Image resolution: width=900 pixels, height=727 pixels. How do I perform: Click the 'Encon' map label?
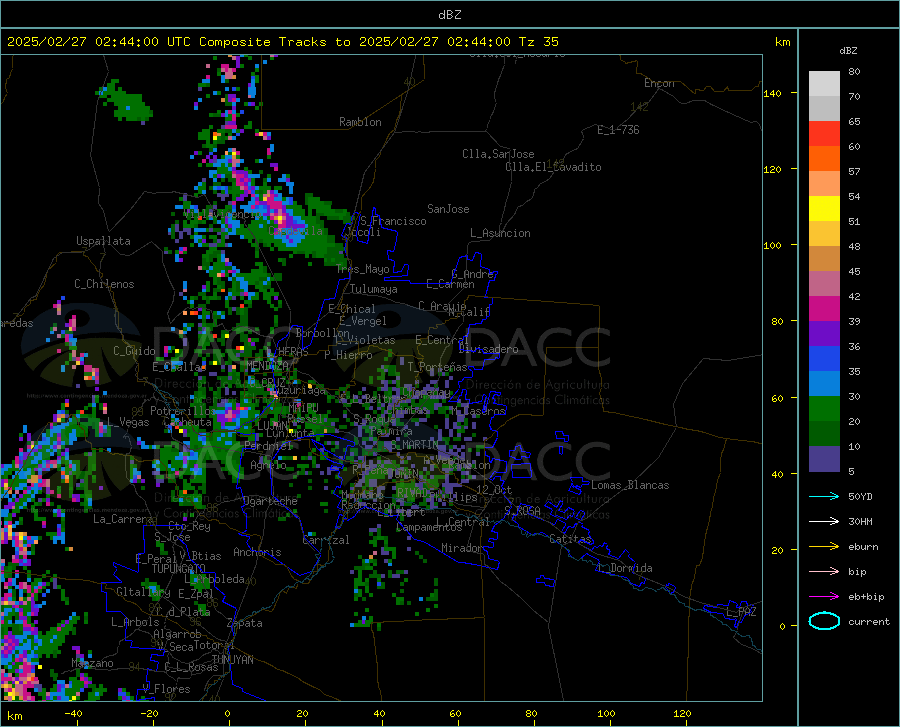[659, 83]
